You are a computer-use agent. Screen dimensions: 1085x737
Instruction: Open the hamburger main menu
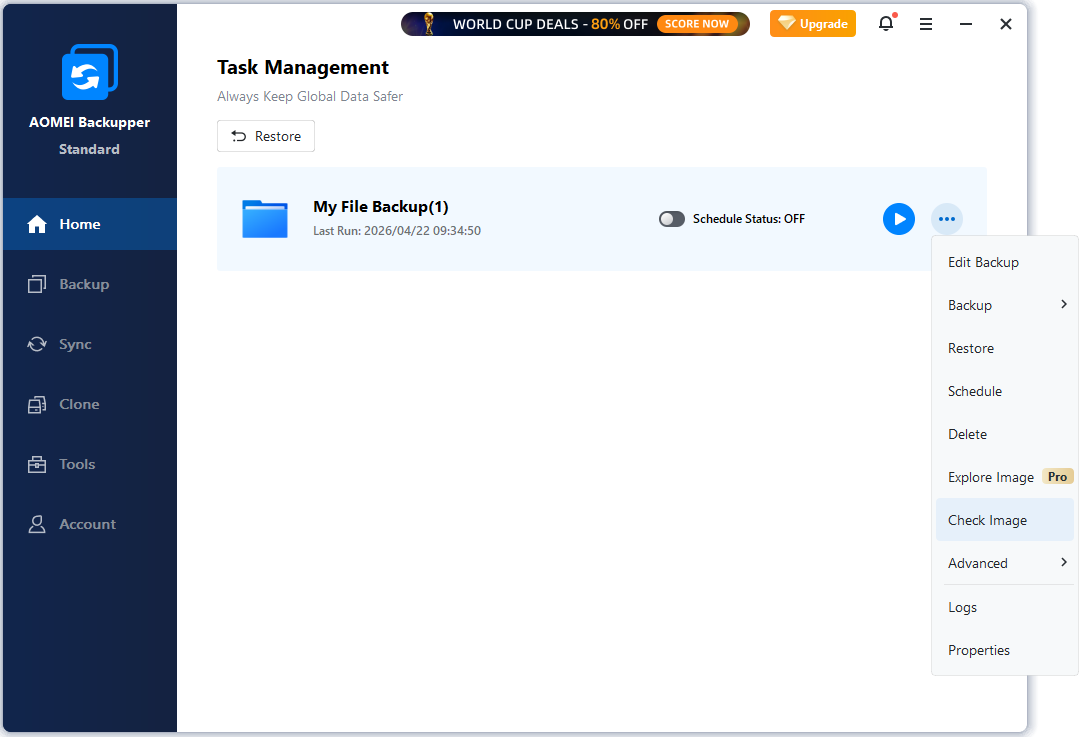pos(926,24)
